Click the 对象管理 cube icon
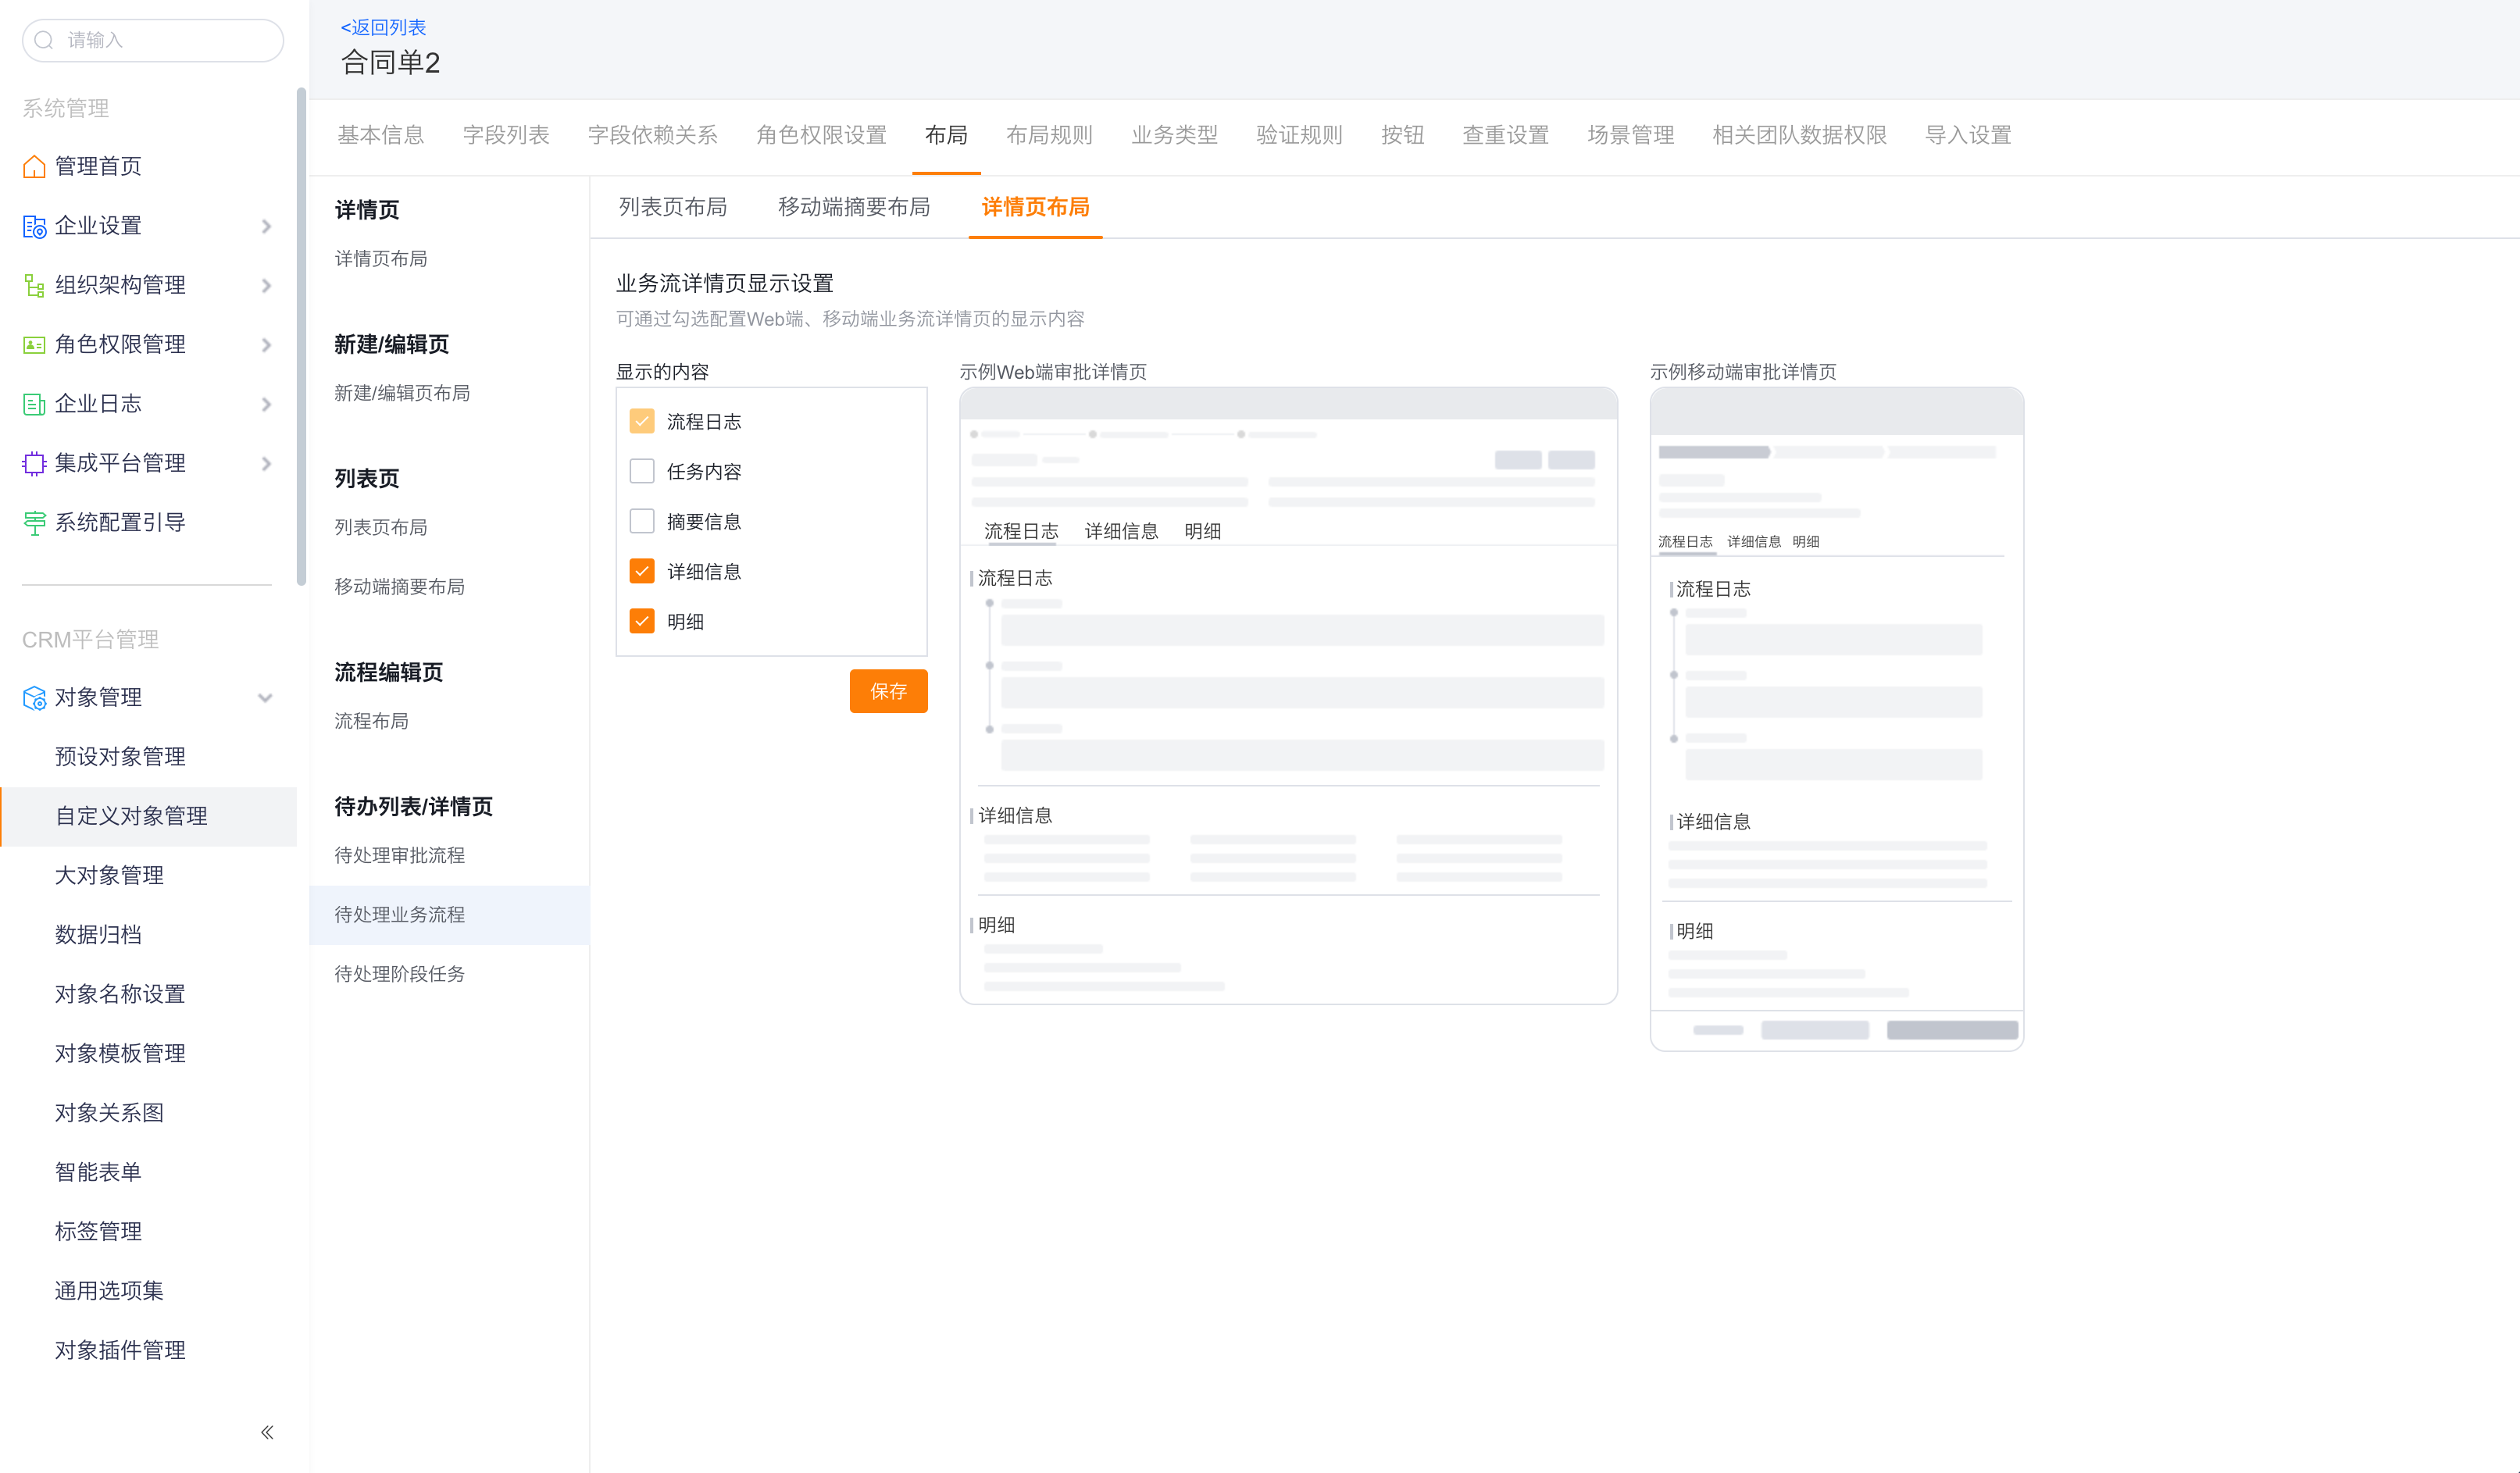The width and height of the screenshot is (2520, 1473). coord(34,698)
